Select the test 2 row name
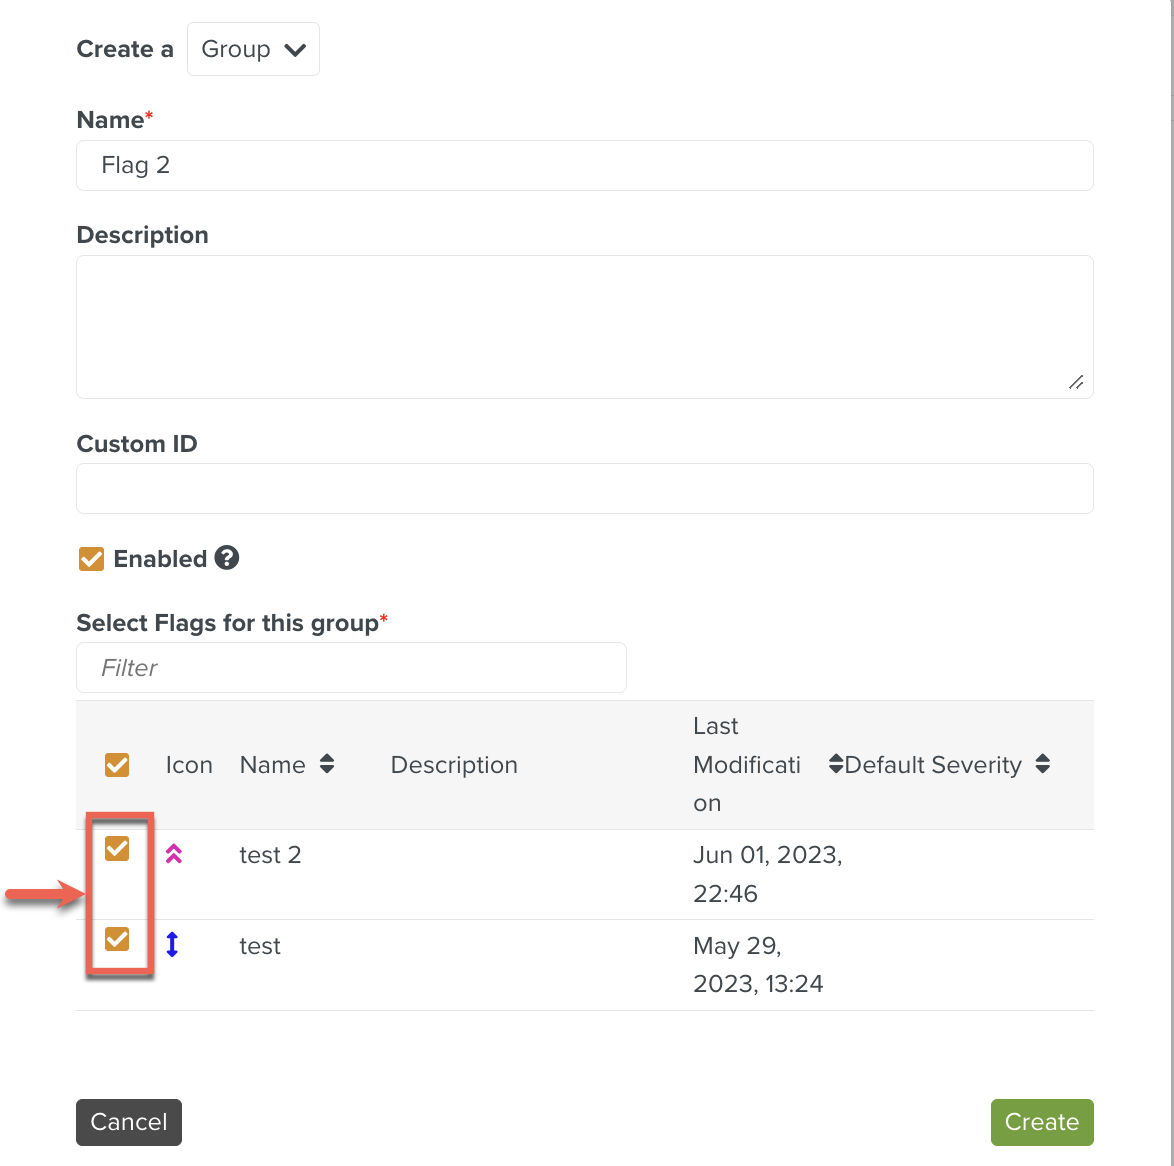Screen dimensions: 1174x1166 click(x=270, y=855)
